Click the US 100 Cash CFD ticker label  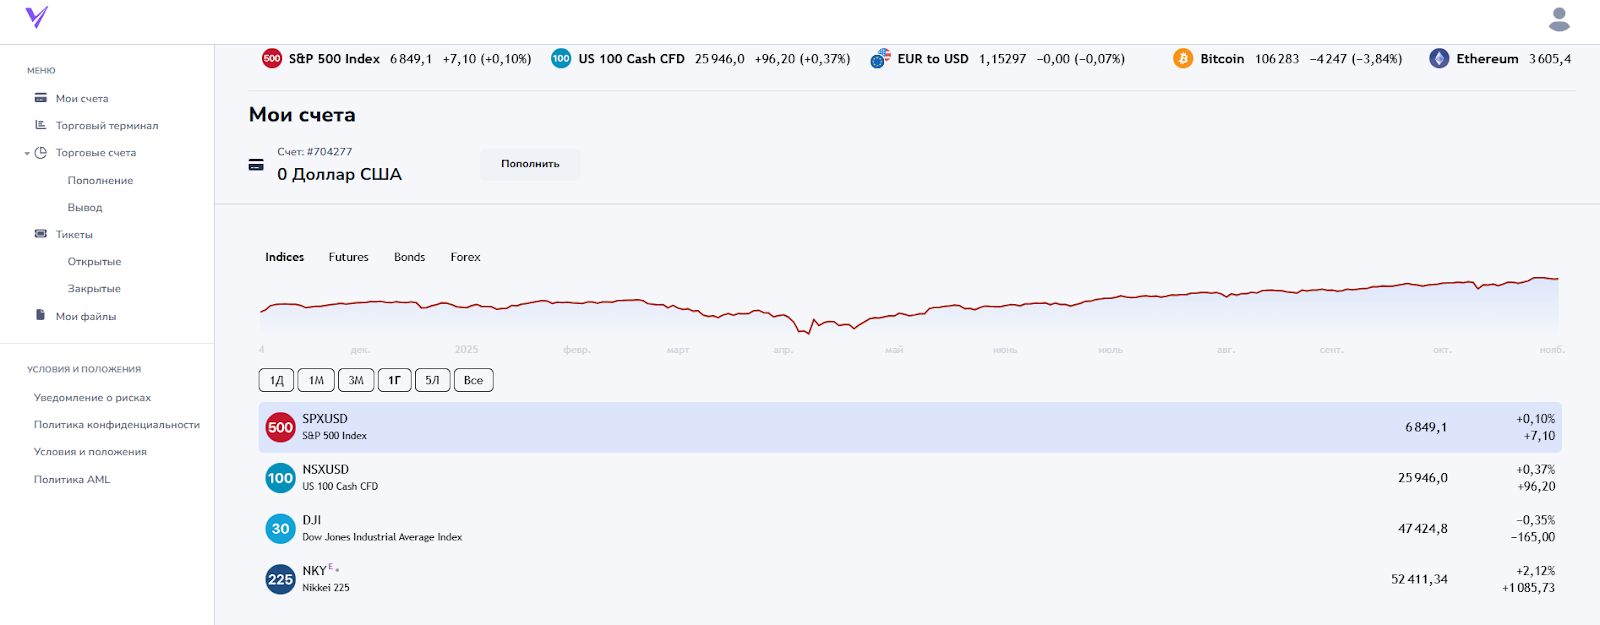(x=631, y=59)
